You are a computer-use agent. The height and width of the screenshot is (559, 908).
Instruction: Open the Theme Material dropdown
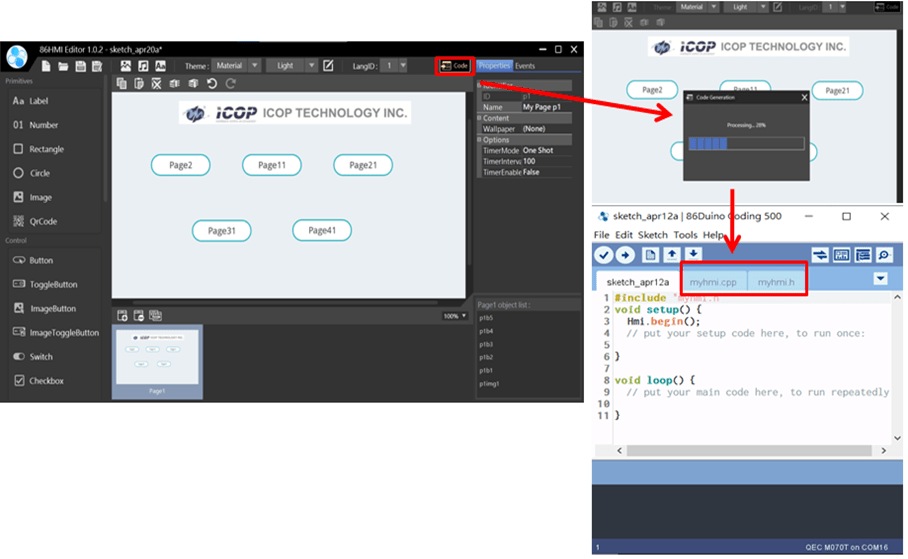pos(236,65)
